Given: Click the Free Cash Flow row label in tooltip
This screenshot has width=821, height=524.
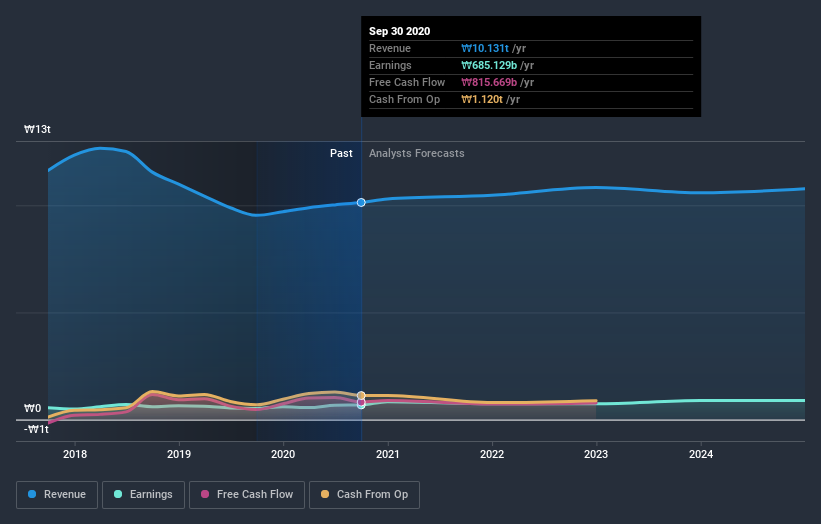Looking at the screenshot, I should [x=407, y=82].
